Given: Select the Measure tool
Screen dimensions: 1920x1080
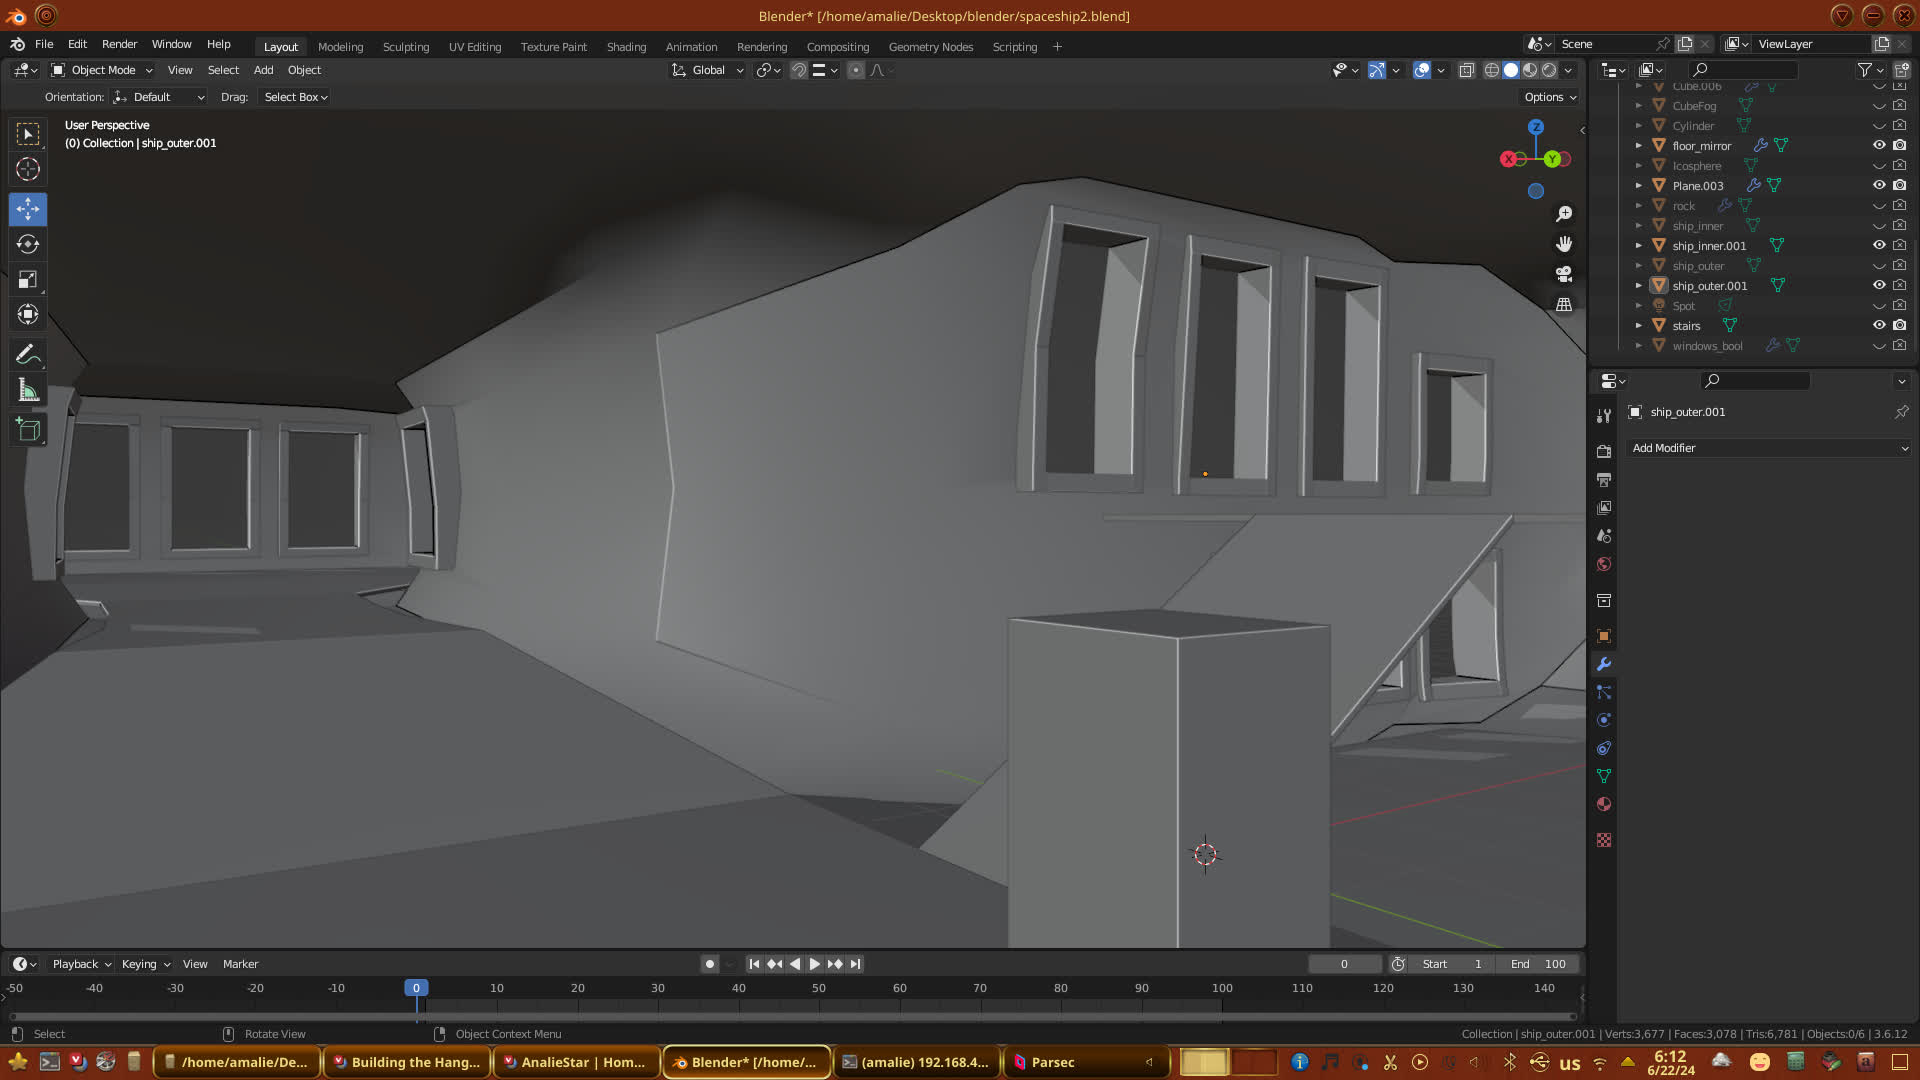Looking at the screenshot, I should [x=28, y=391].
